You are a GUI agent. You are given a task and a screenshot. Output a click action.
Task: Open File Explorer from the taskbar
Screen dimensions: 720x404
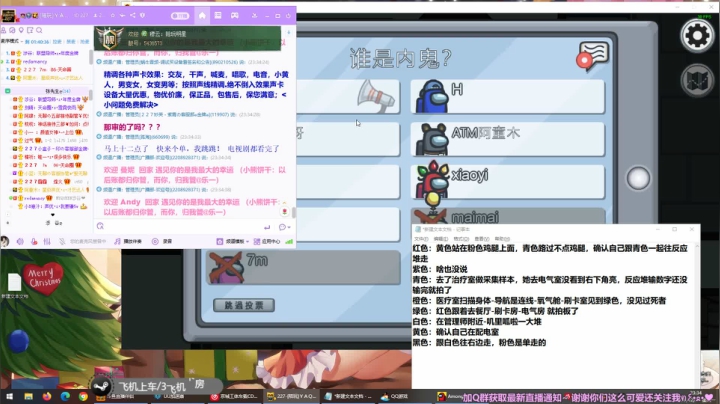tap(28, 397)
